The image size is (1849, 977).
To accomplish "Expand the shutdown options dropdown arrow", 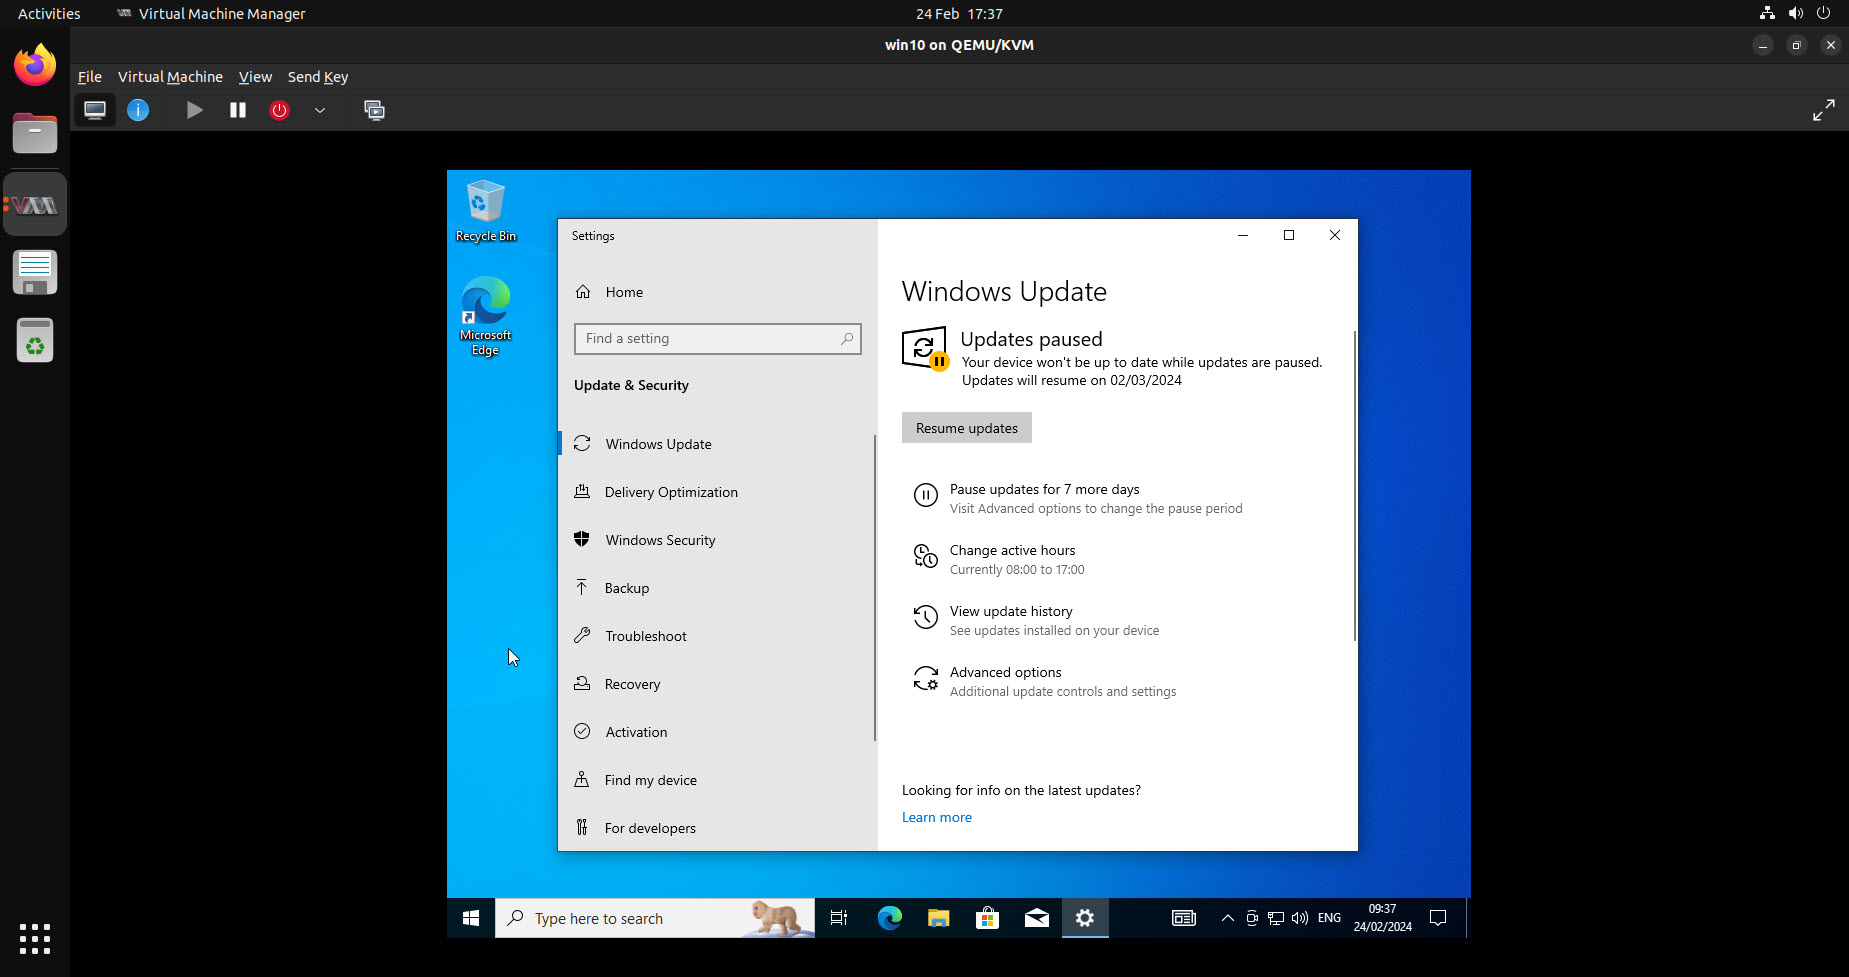I will pyautogui.click(x=320, y=111).
